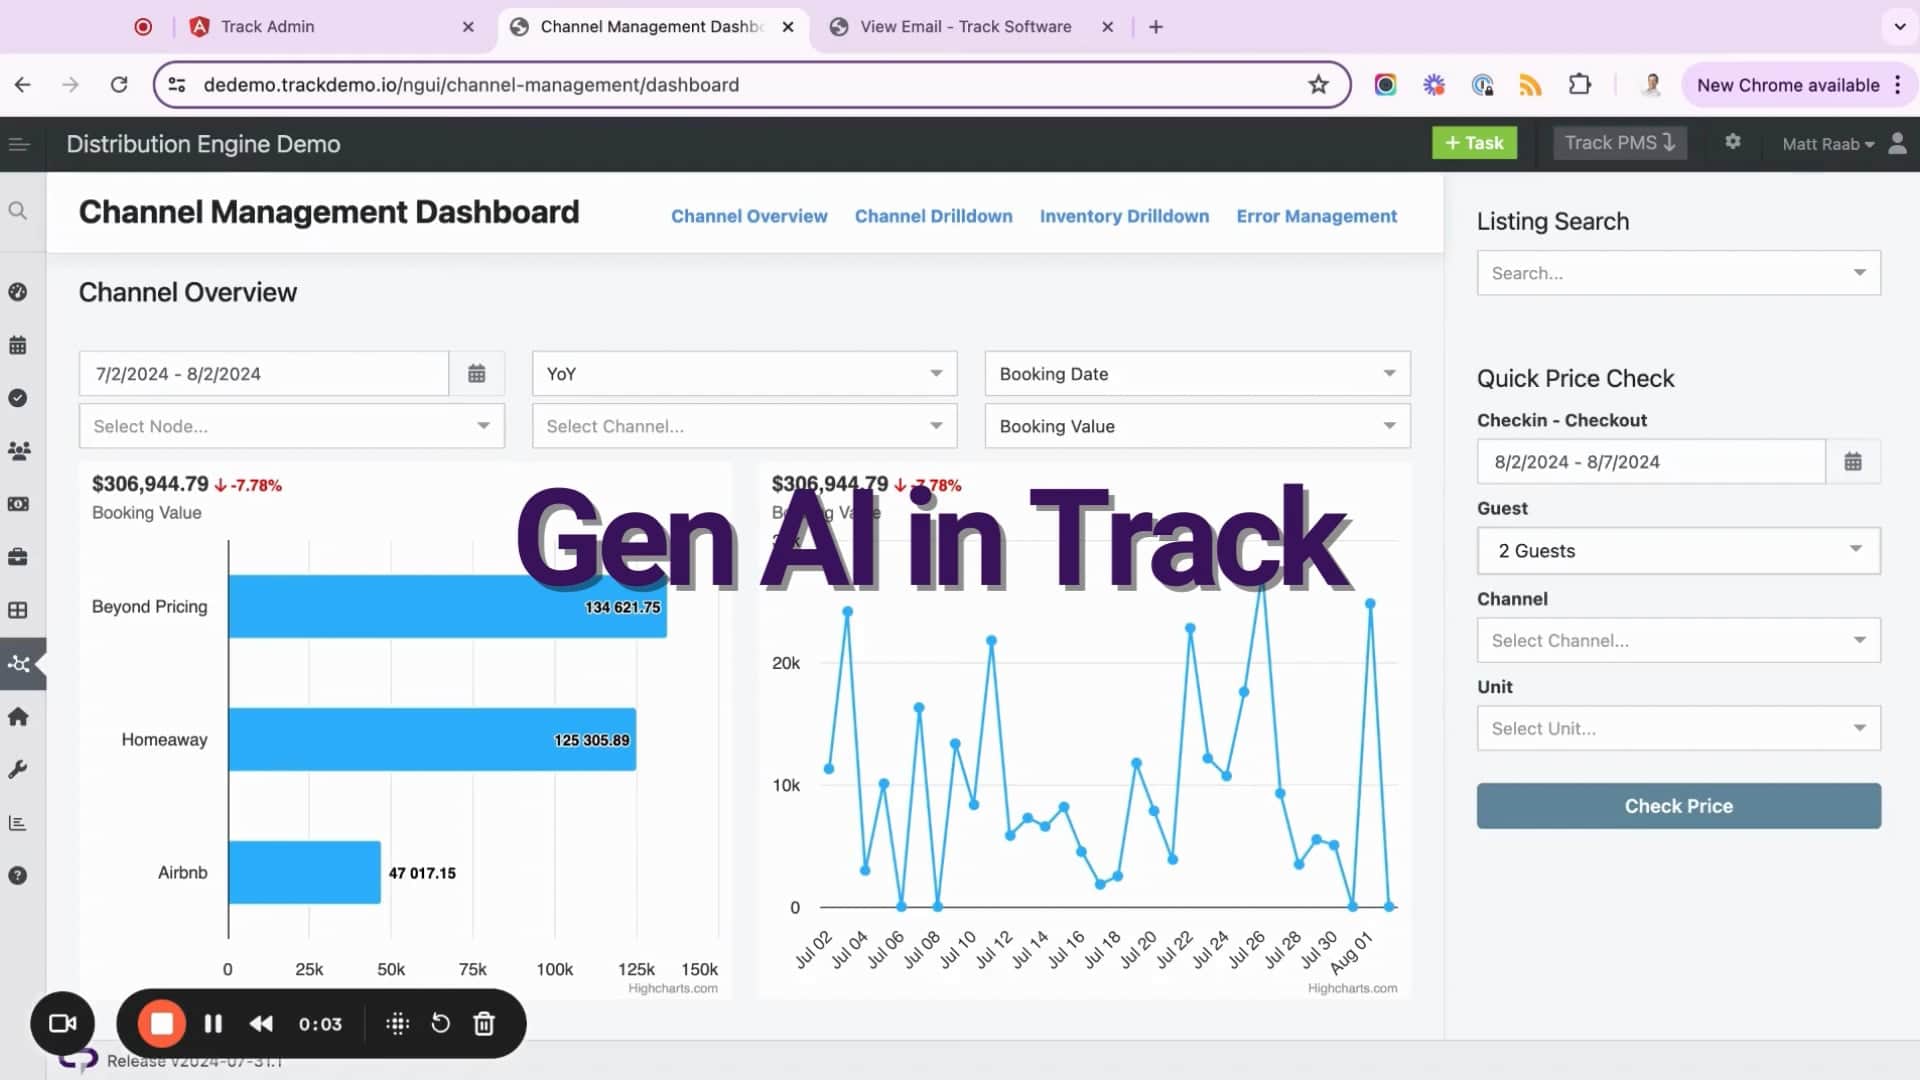Bookmark page with the star icon

click(1318, 85)
